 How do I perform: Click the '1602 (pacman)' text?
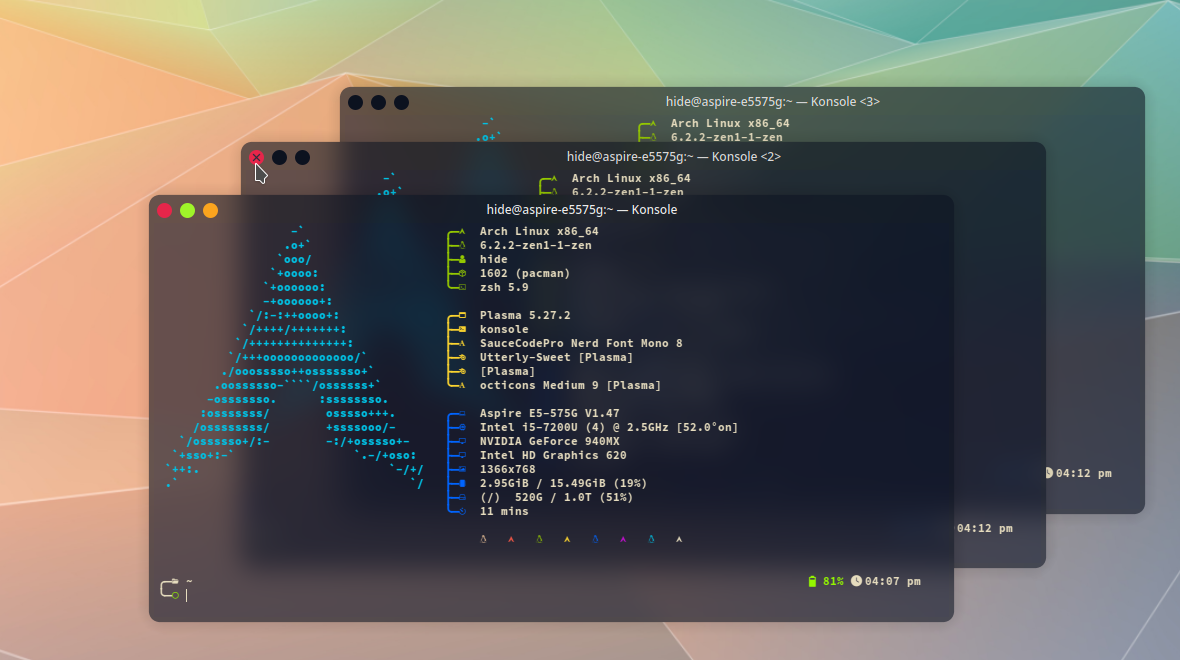tap(525, 273)
